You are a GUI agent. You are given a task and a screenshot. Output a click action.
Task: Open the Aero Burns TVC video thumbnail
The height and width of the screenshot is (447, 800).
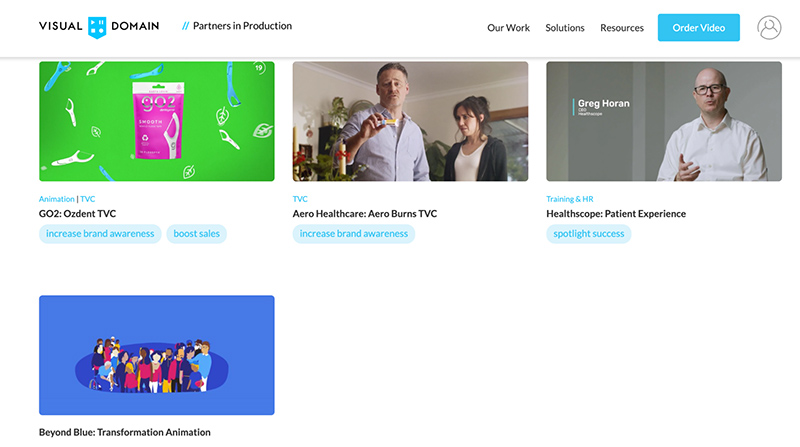click(x=410, y=121)
